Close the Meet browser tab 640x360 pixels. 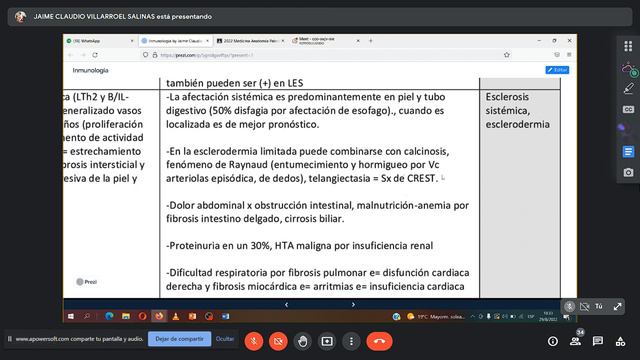pyautogui.click(x=358, y=41)
